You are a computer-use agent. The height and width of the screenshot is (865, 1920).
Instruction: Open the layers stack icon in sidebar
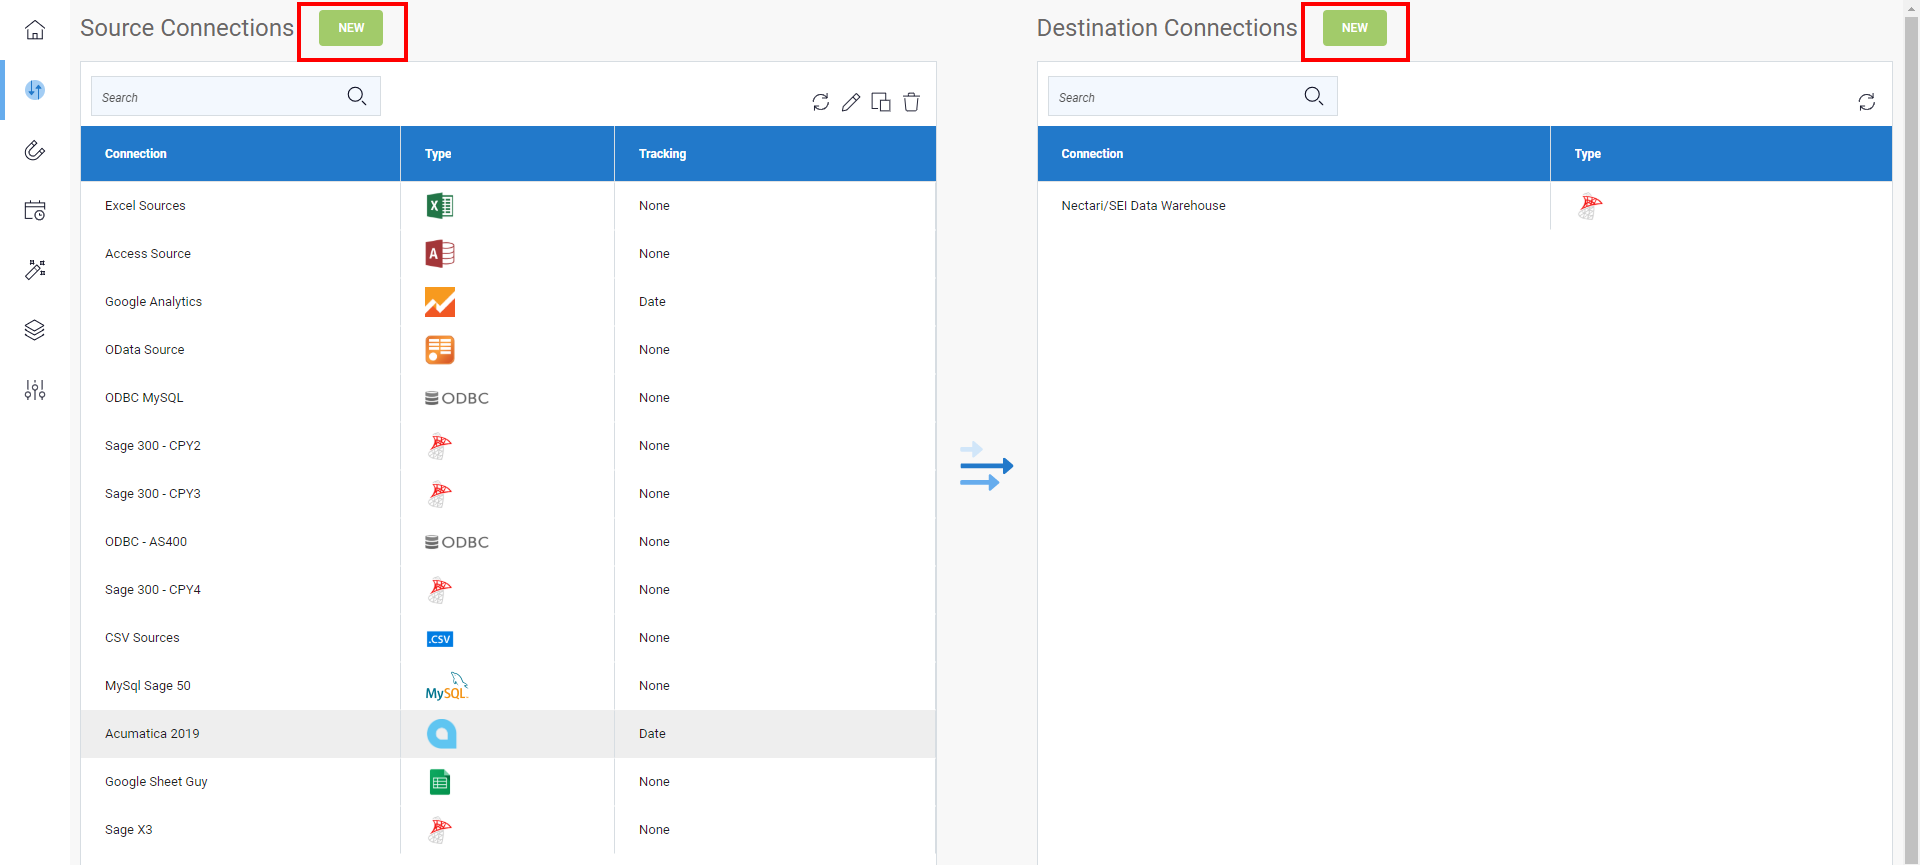point(35,330)
